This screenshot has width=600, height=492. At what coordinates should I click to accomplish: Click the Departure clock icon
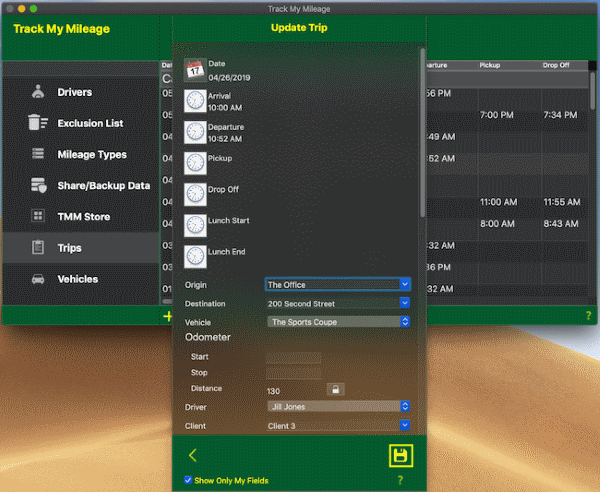(x=195, y=133)
